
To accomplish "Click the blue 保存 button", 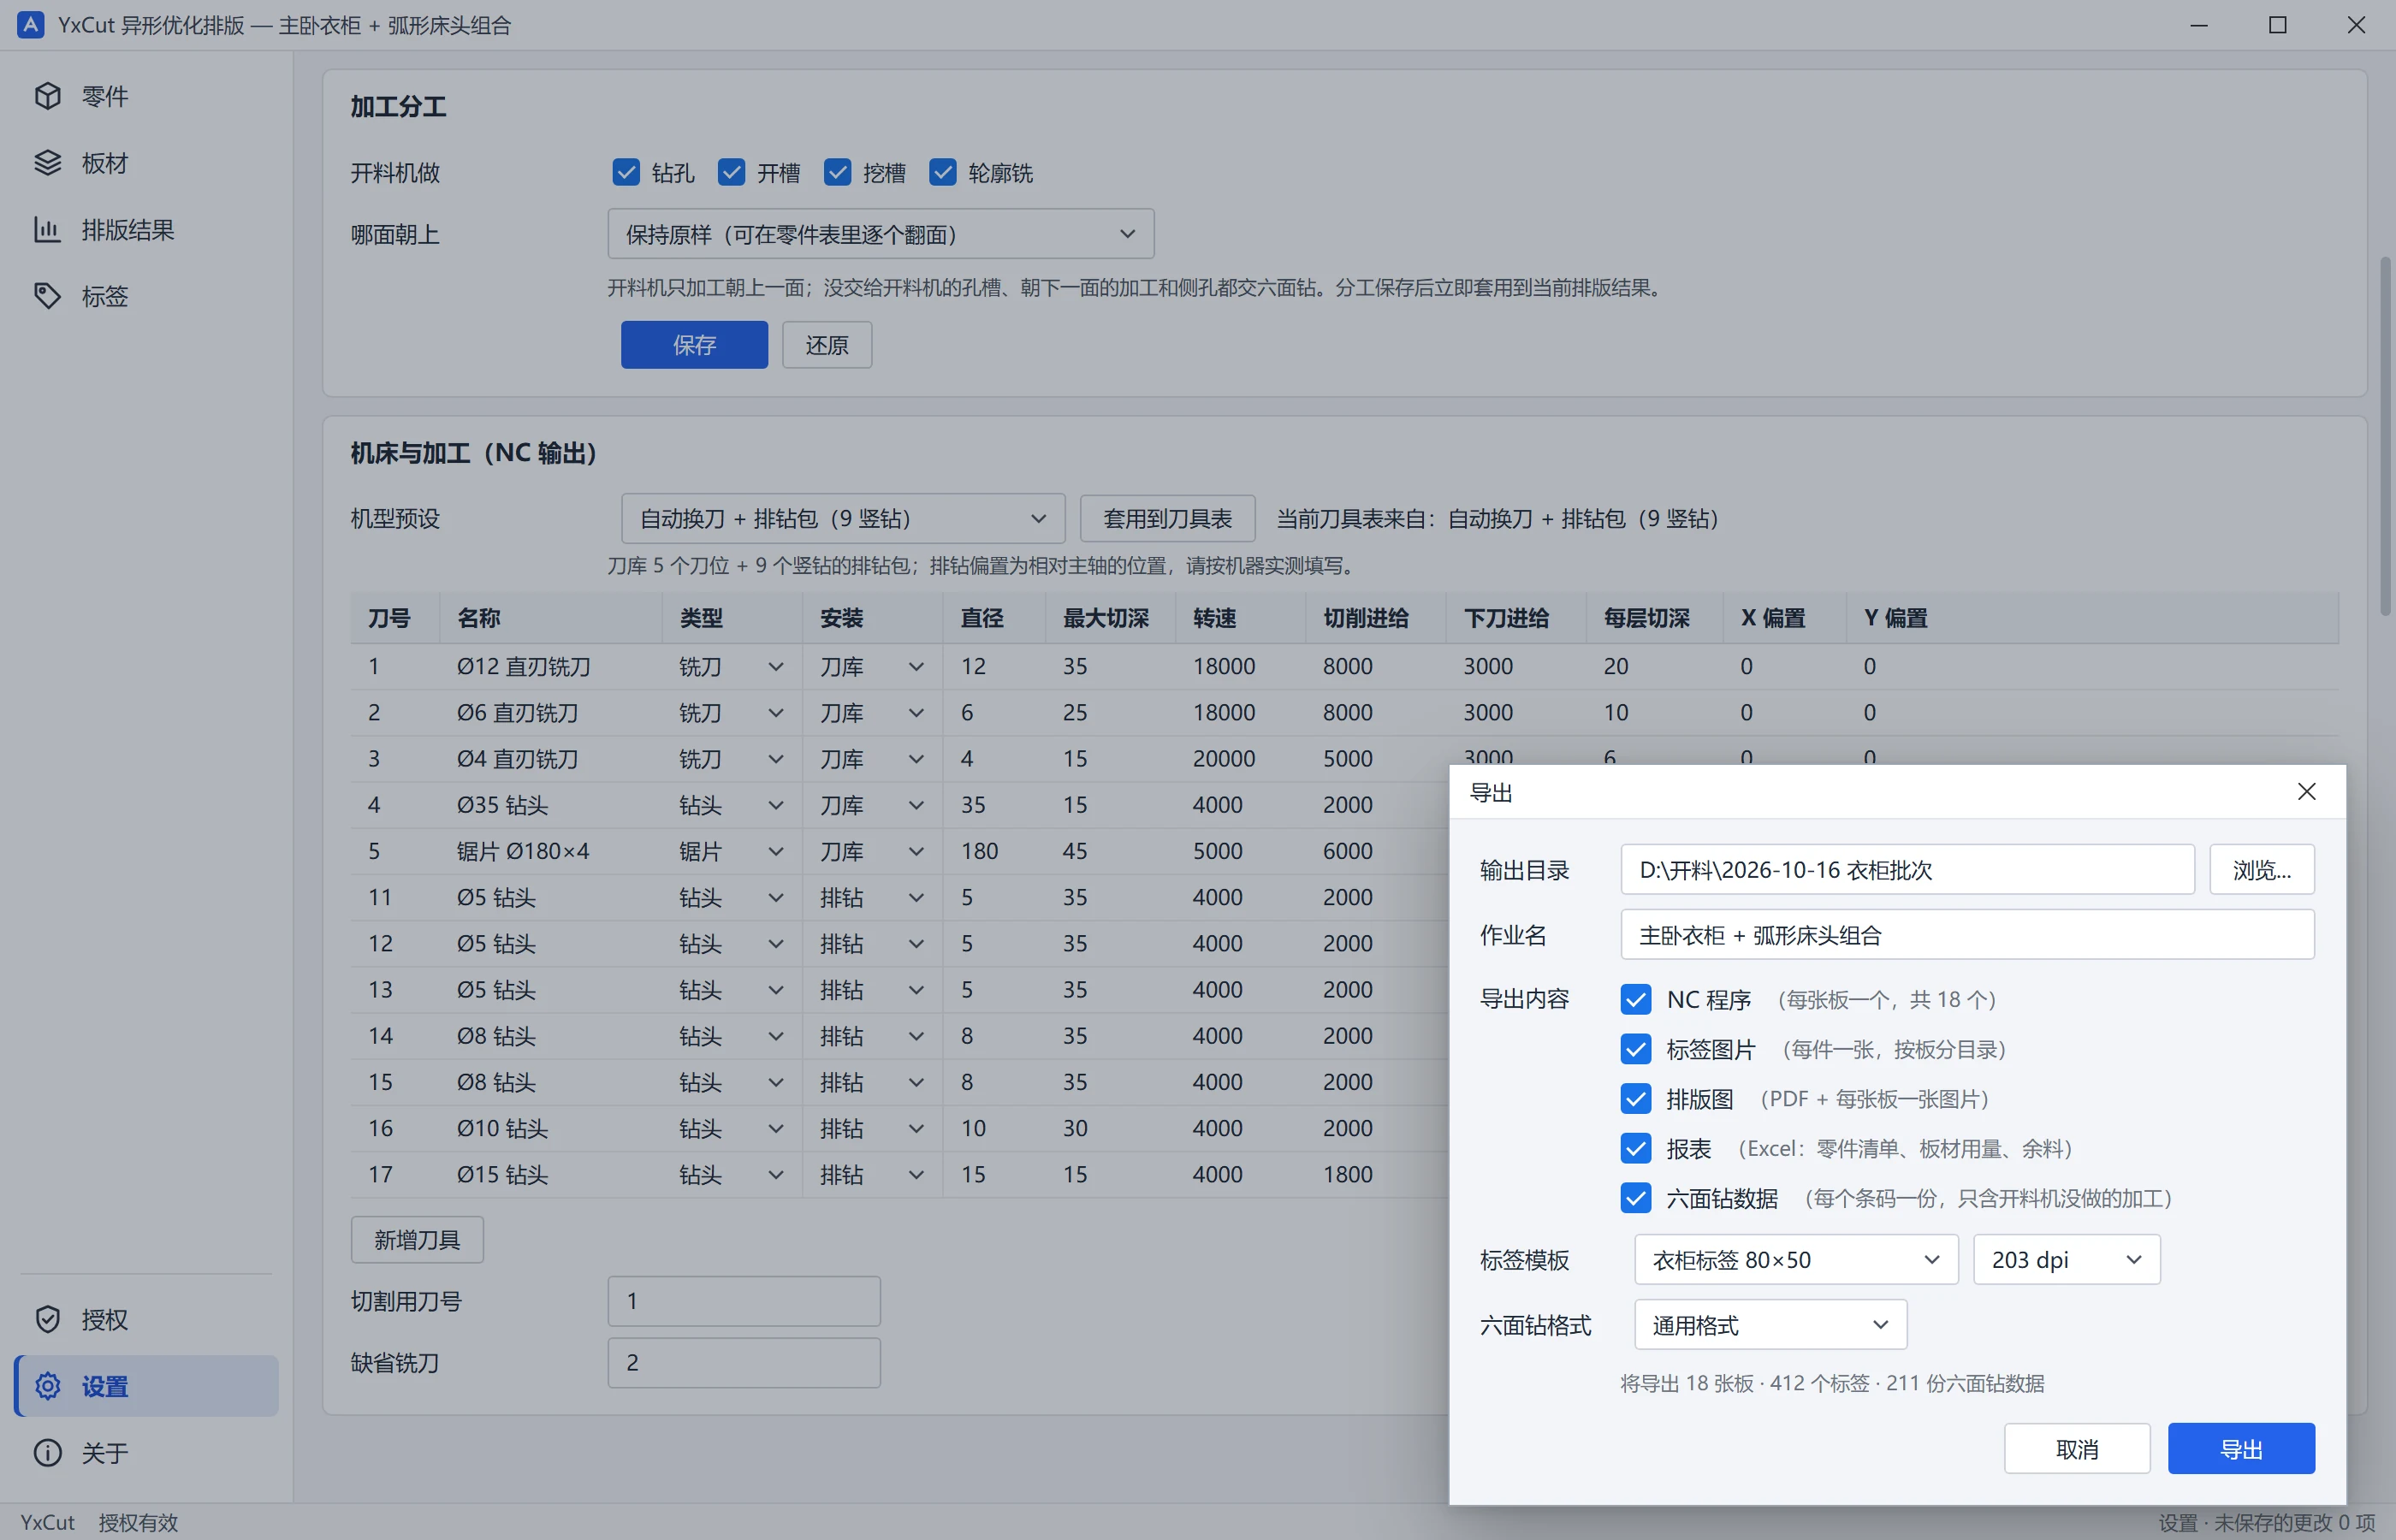I will 694,345.
